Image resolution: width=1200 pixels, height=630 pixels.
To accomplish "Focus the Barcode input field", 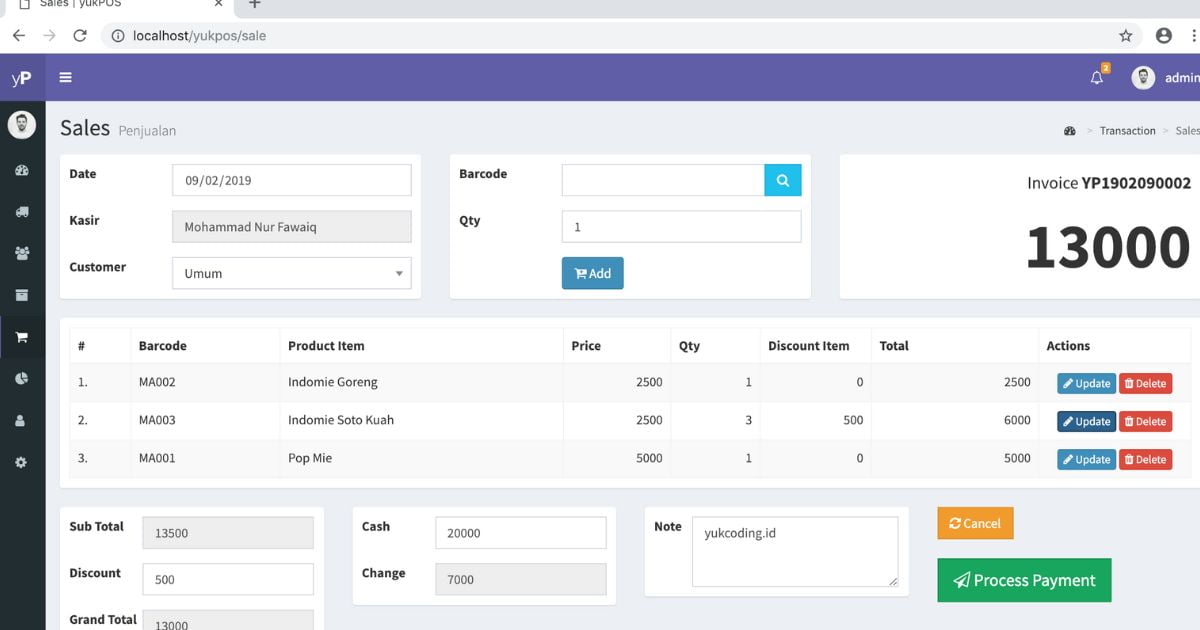I will (x=663, y=180).
